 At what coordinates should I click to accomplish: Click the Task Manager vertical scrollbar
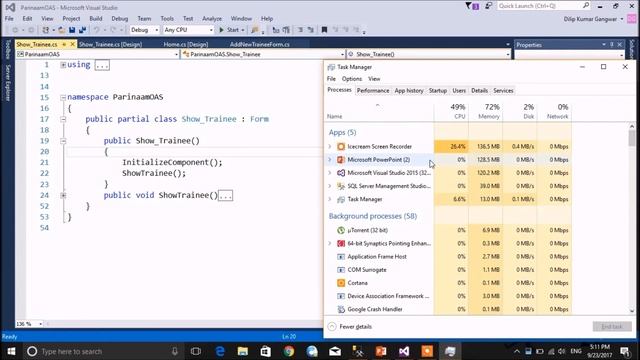click(632, 218)
